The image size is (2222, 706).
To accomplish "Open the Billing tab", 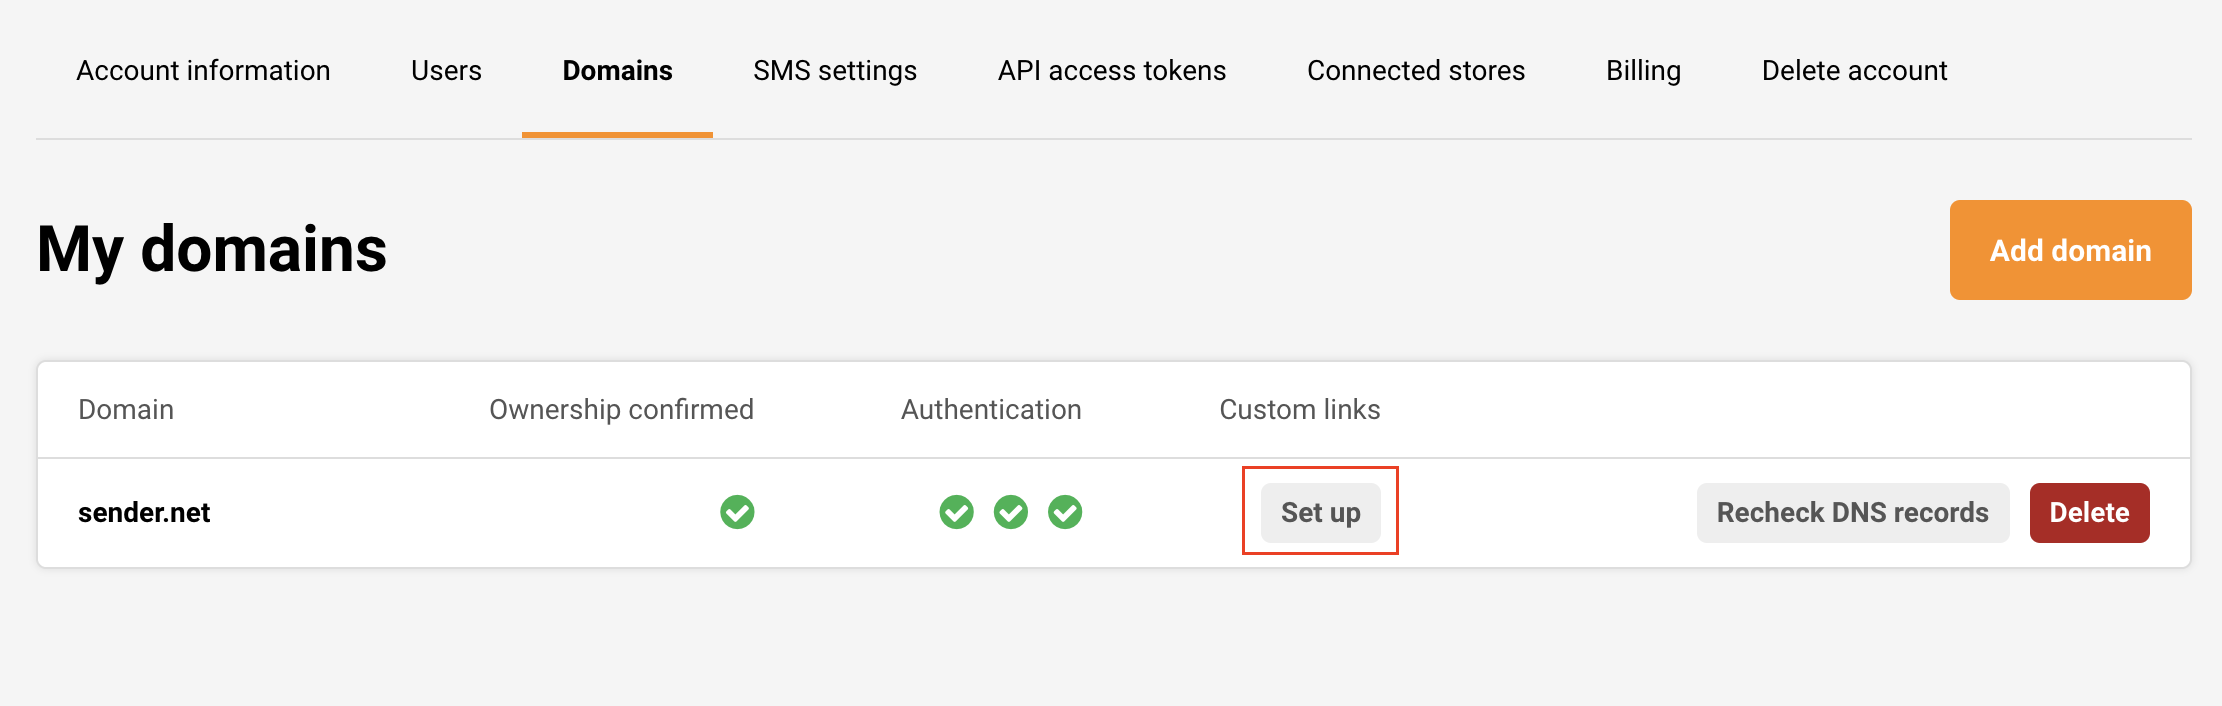I will [x=1643, y=71].
